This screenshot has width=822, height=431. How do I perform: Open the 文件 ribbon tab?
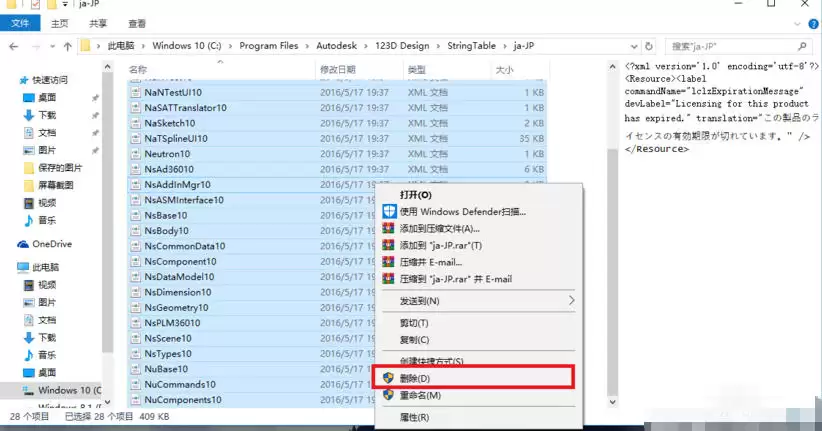click(20, 24)
